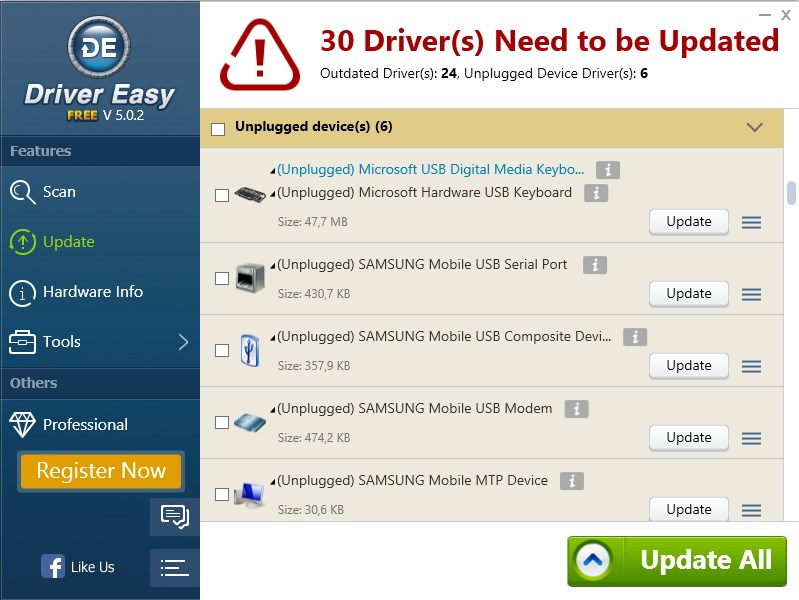
Task: Click the Serial Port device icon
Action: click(250, 277)
